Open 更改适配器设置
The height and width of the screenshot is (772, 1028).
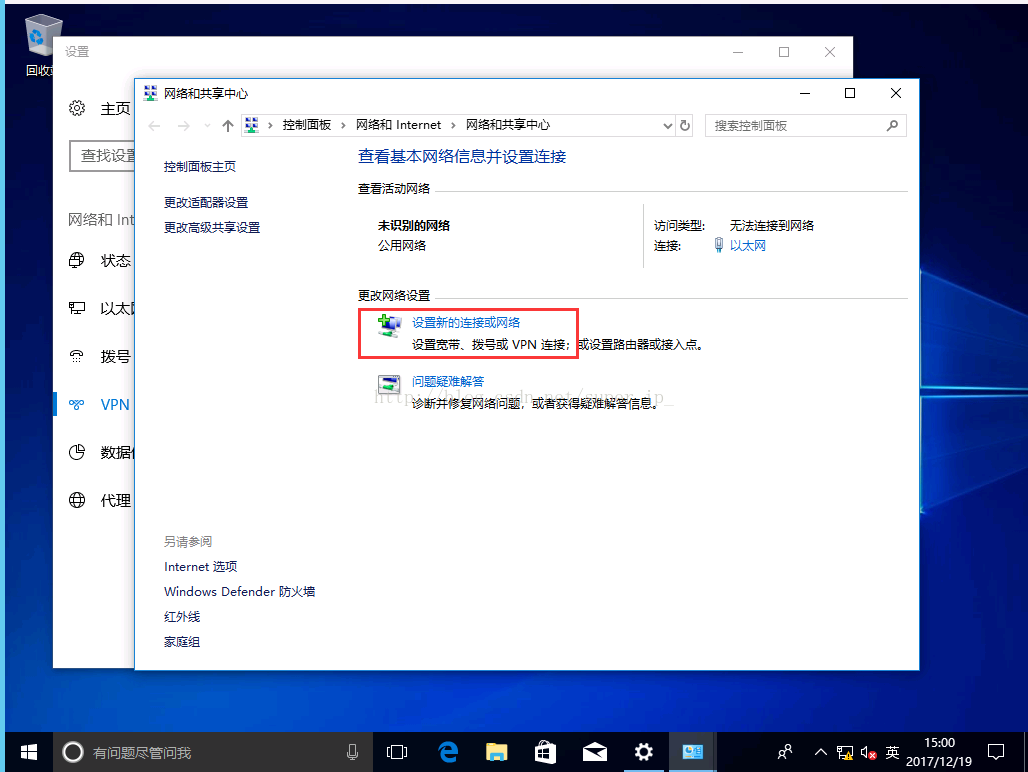coord(206,203)
